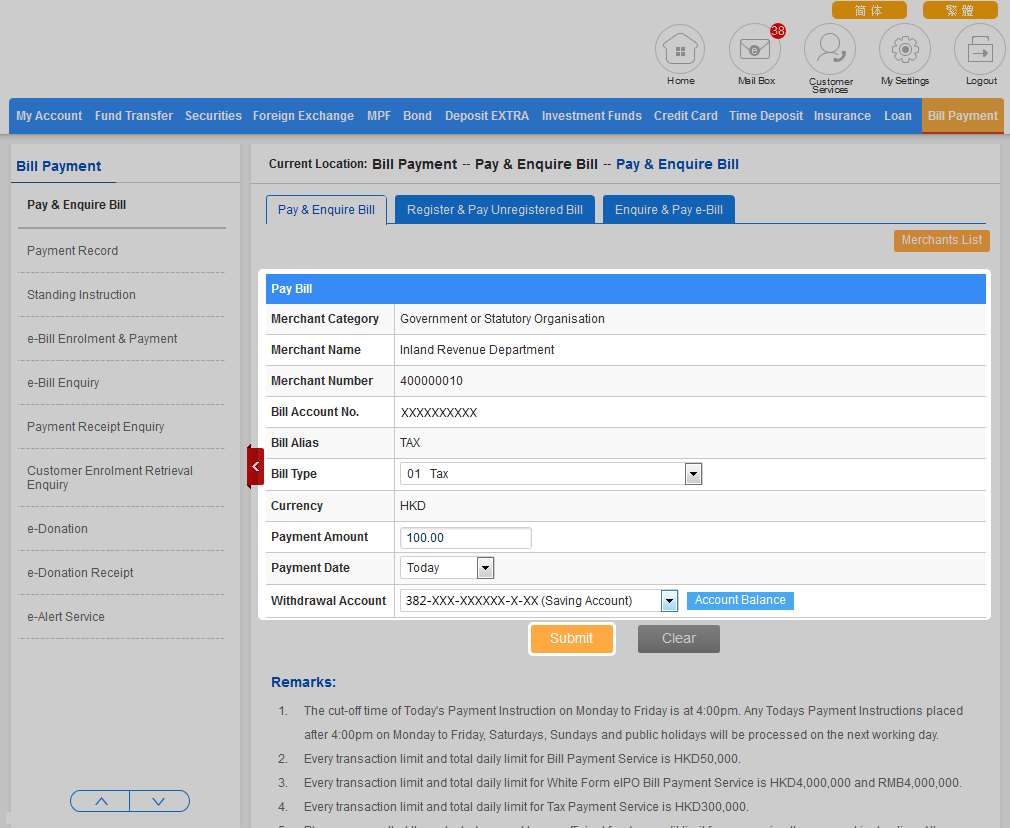This screenshot has height=828, width=1010.
Task: Collapse sidebar with red arrow handle
Action: 256,467
